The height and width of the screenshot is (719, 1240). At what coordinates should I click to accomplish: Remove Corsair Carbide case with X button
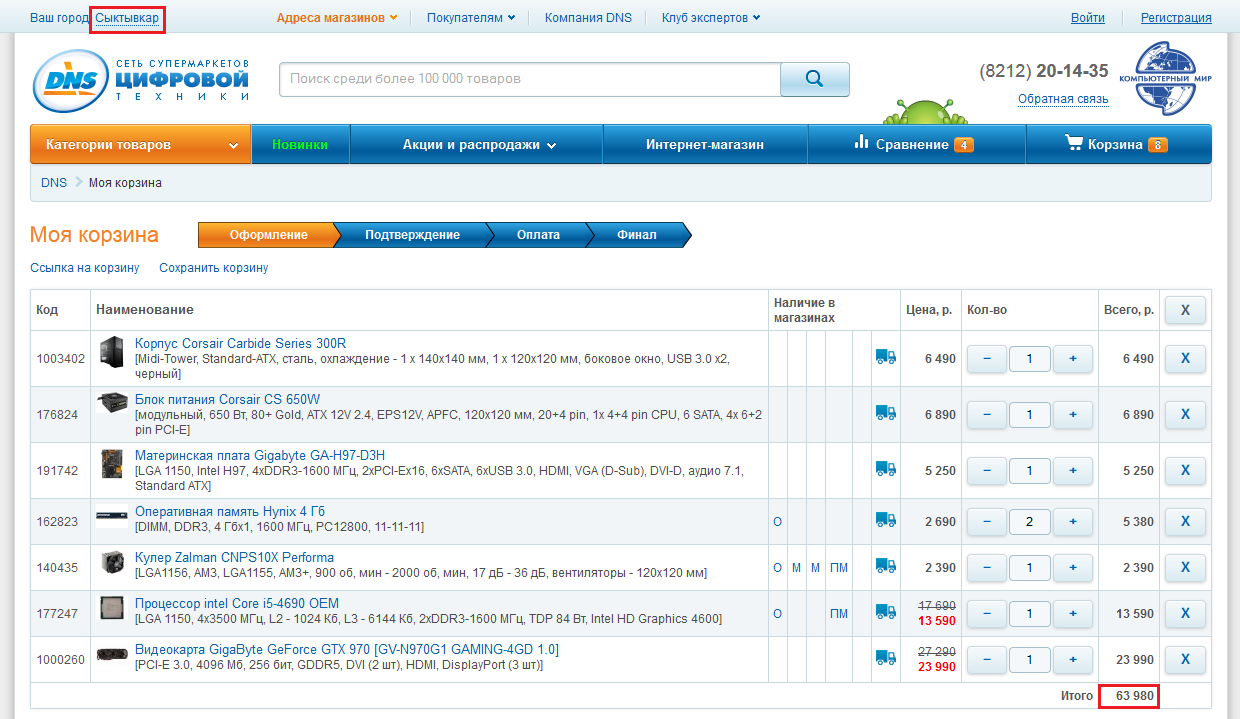1185,358
